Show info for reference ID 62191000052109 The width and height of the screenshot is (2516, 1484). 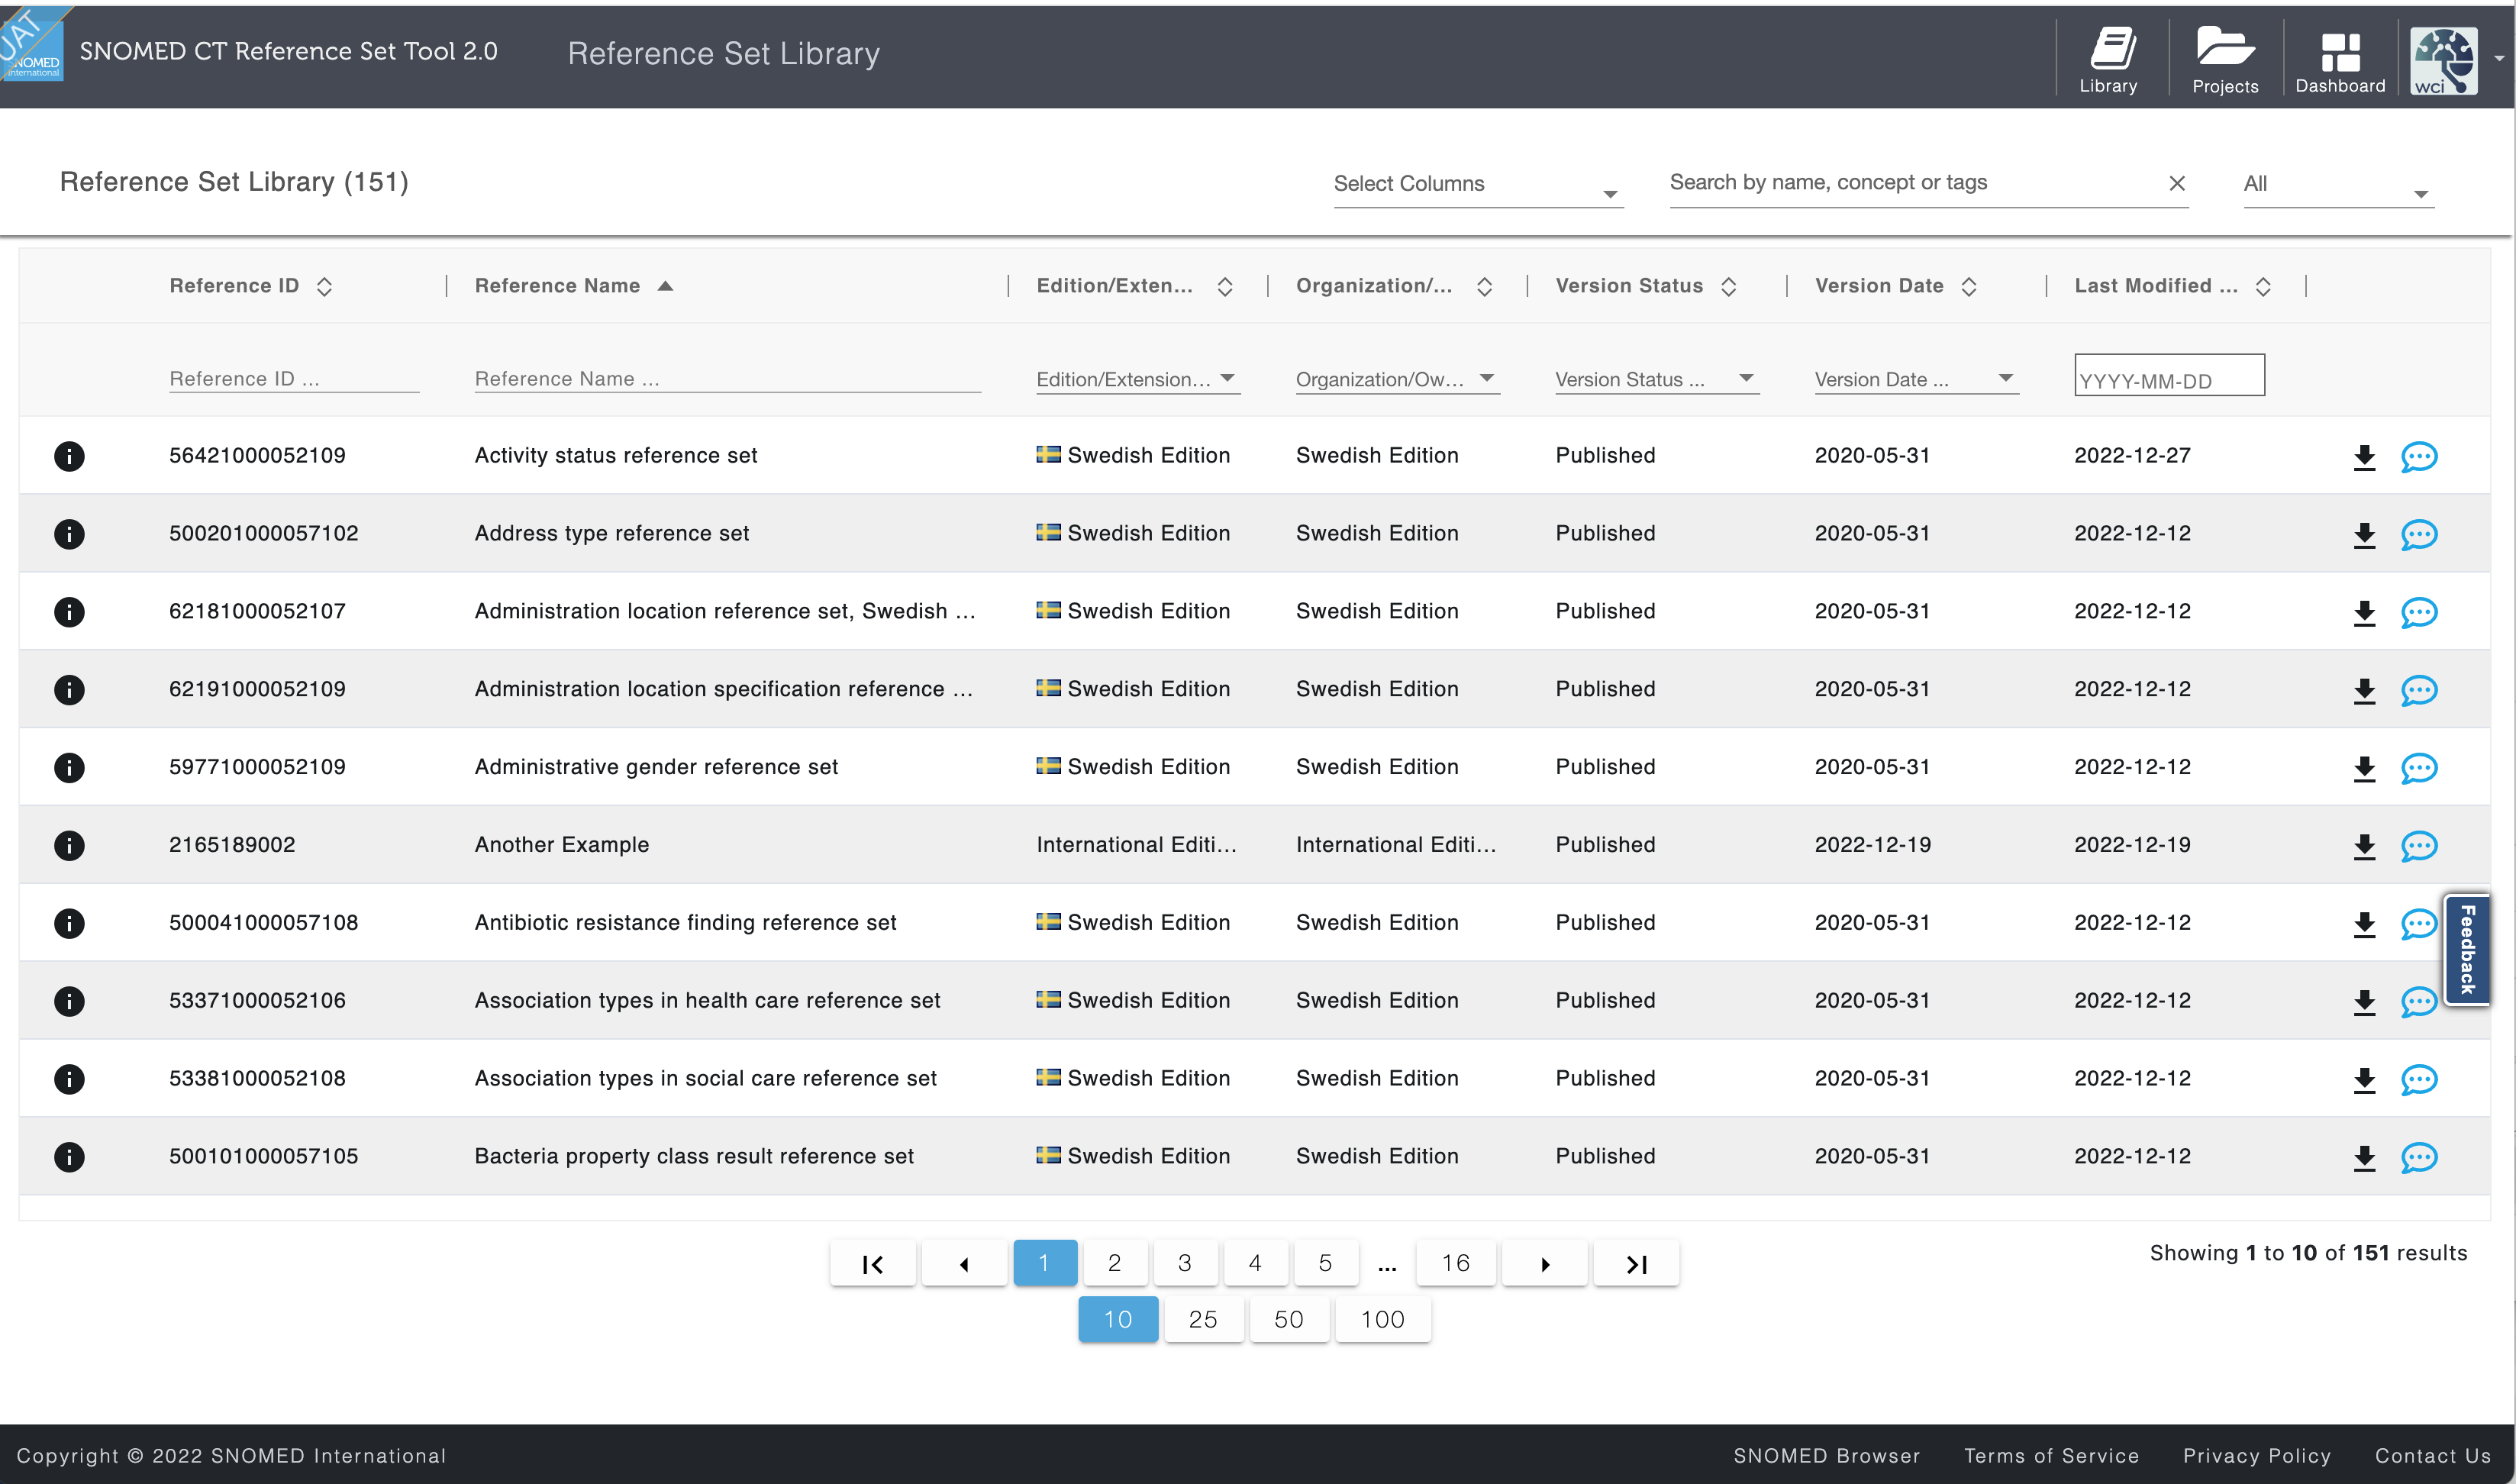(x=69, y=690)
